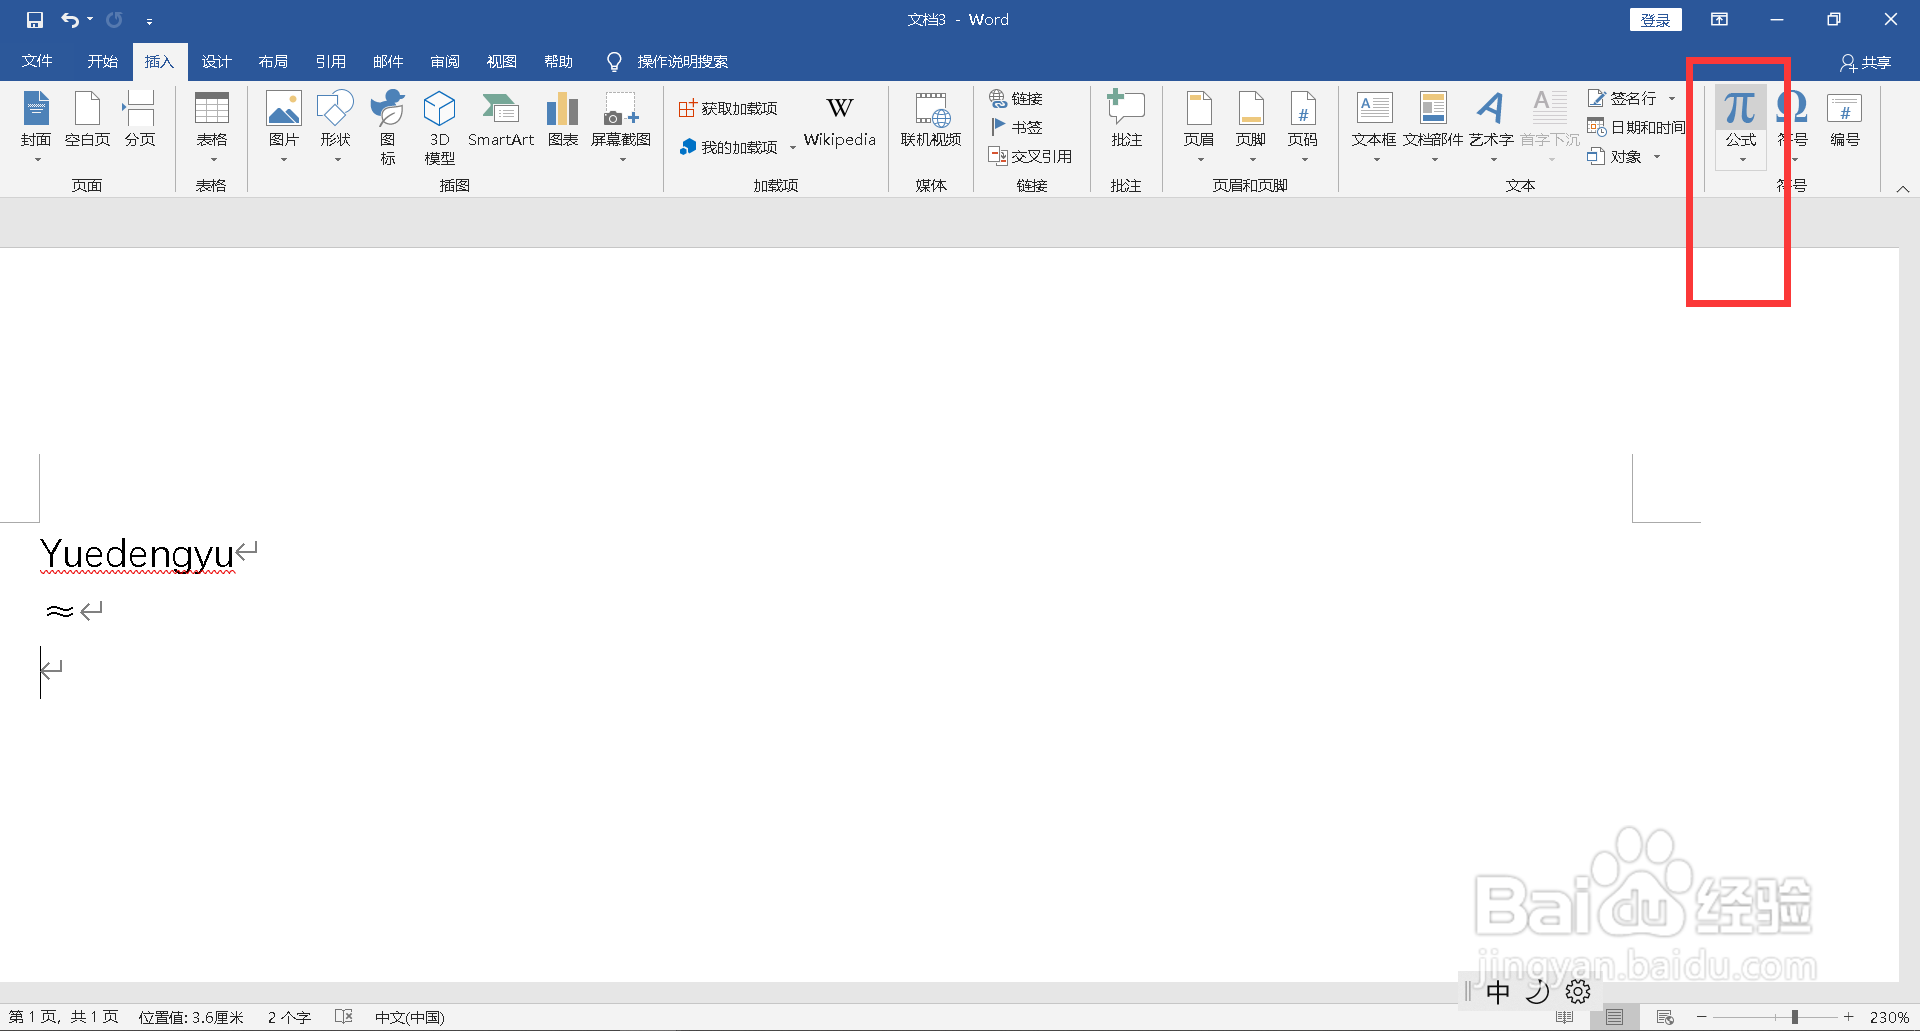Open the 页脚 (Footer) gallery
This screenshot has width=1920, height=1031.
point(1251,127)
